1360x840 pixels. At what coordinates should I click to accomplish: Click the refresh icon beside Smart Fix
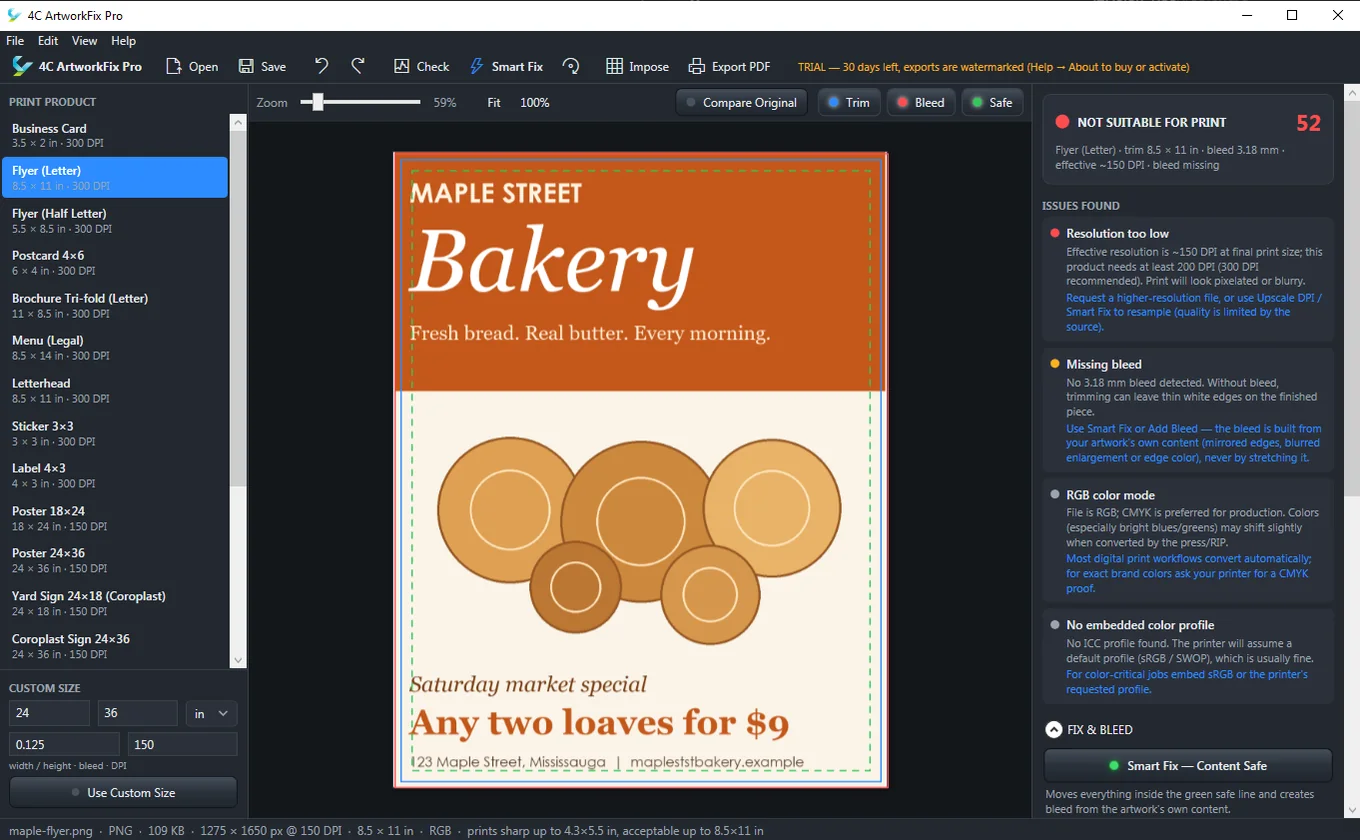tap(571, 67)
